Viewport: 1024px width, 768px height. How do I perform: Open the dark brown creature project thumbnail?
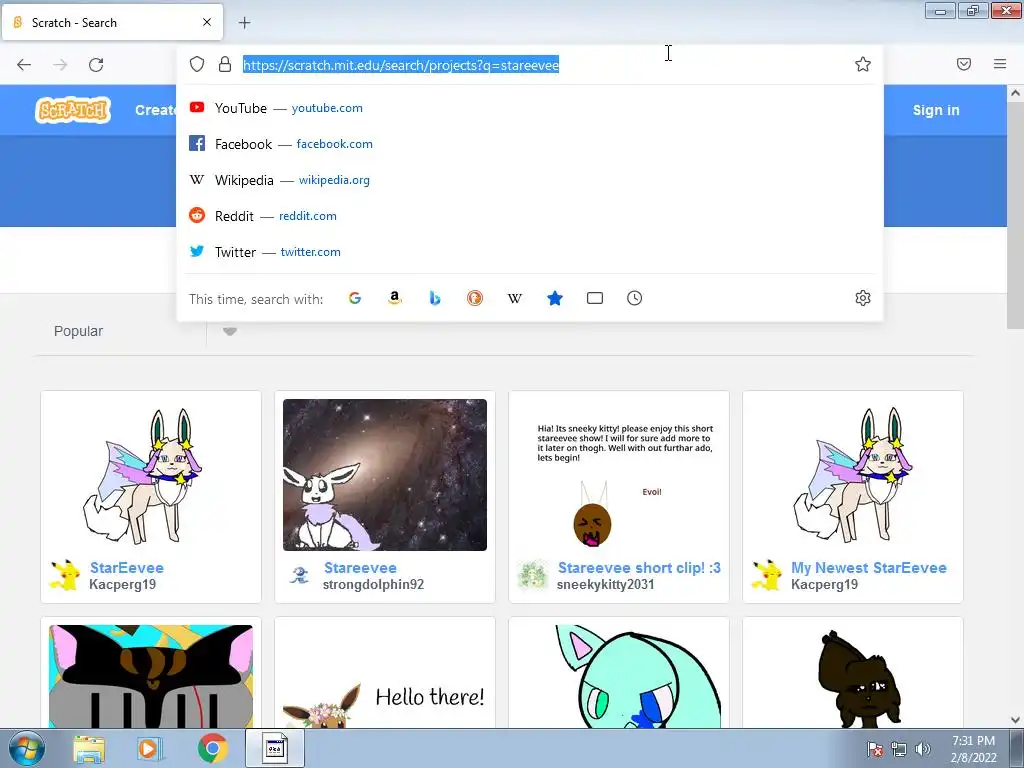pos(853,677)
